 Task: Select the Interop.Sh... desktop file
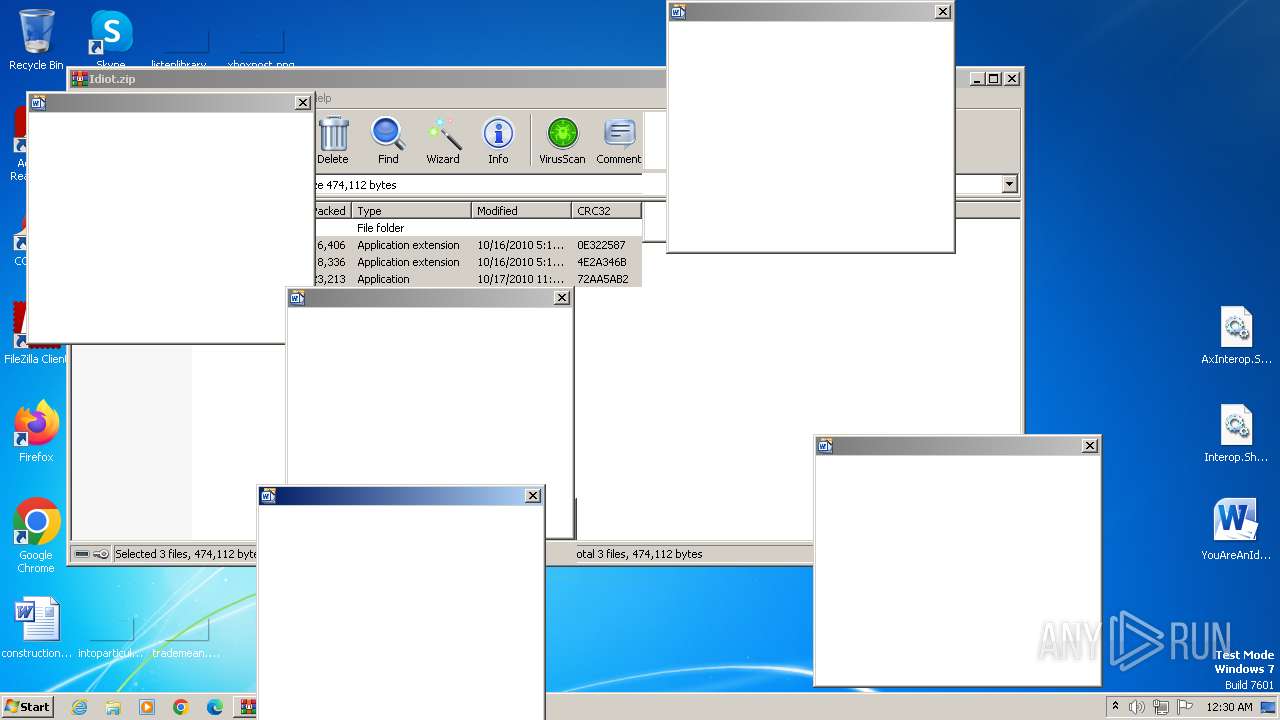point(1236,434)
